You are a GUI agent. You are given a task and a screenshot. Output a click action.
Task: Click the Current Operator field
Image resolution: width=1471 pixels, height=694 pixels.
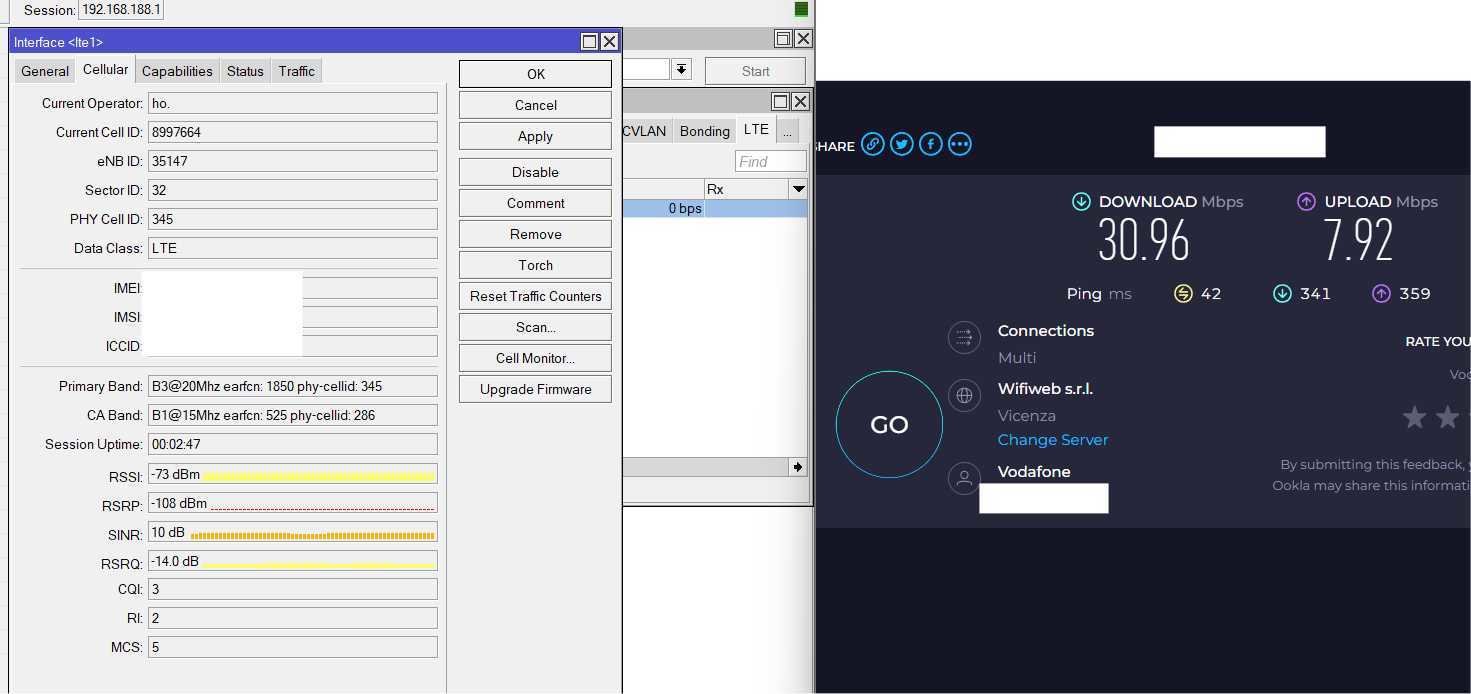[293, 103]
